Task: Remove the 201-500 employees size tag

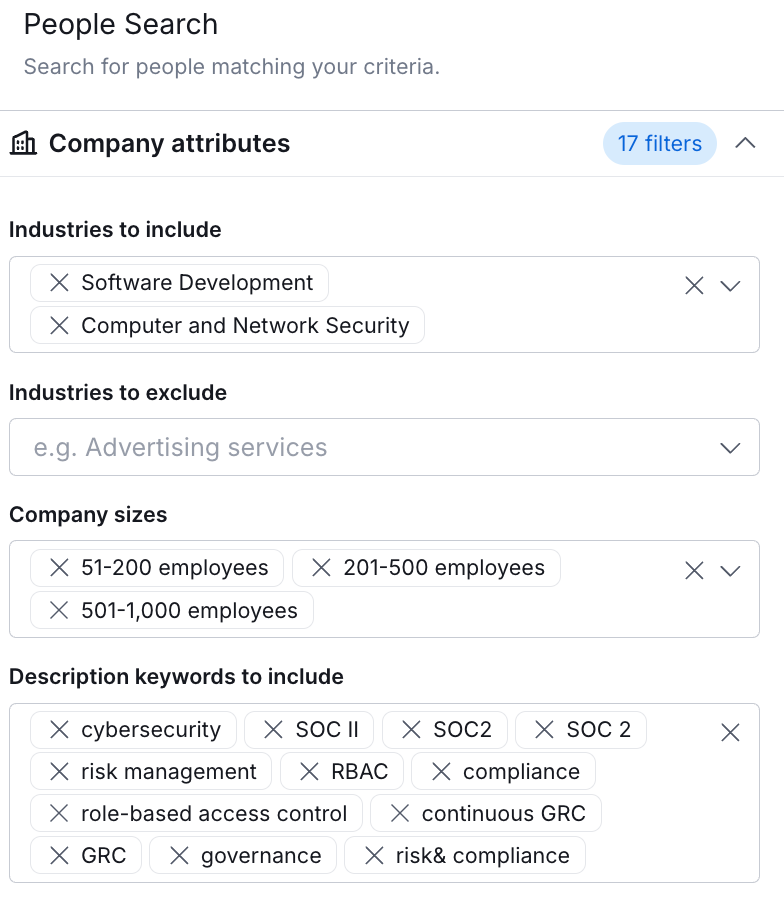Action: pos(321,568)
